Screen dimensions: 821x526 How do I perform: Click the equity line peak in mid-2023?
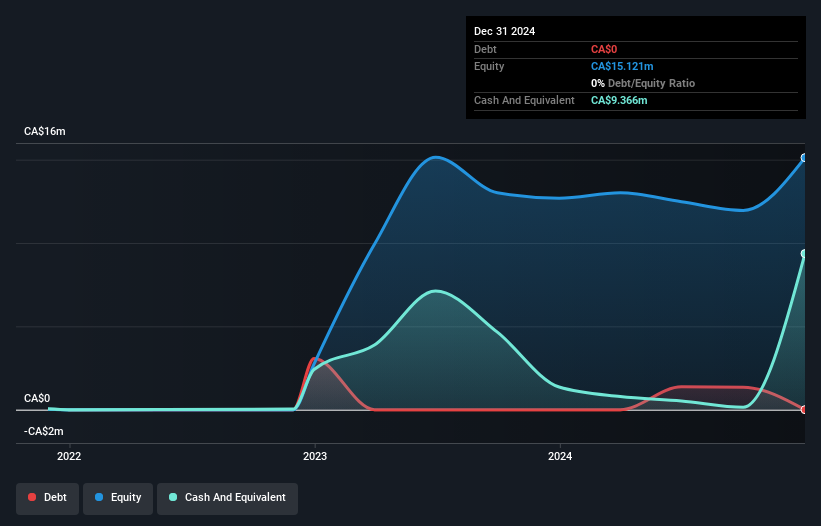[x=436, y=156]
